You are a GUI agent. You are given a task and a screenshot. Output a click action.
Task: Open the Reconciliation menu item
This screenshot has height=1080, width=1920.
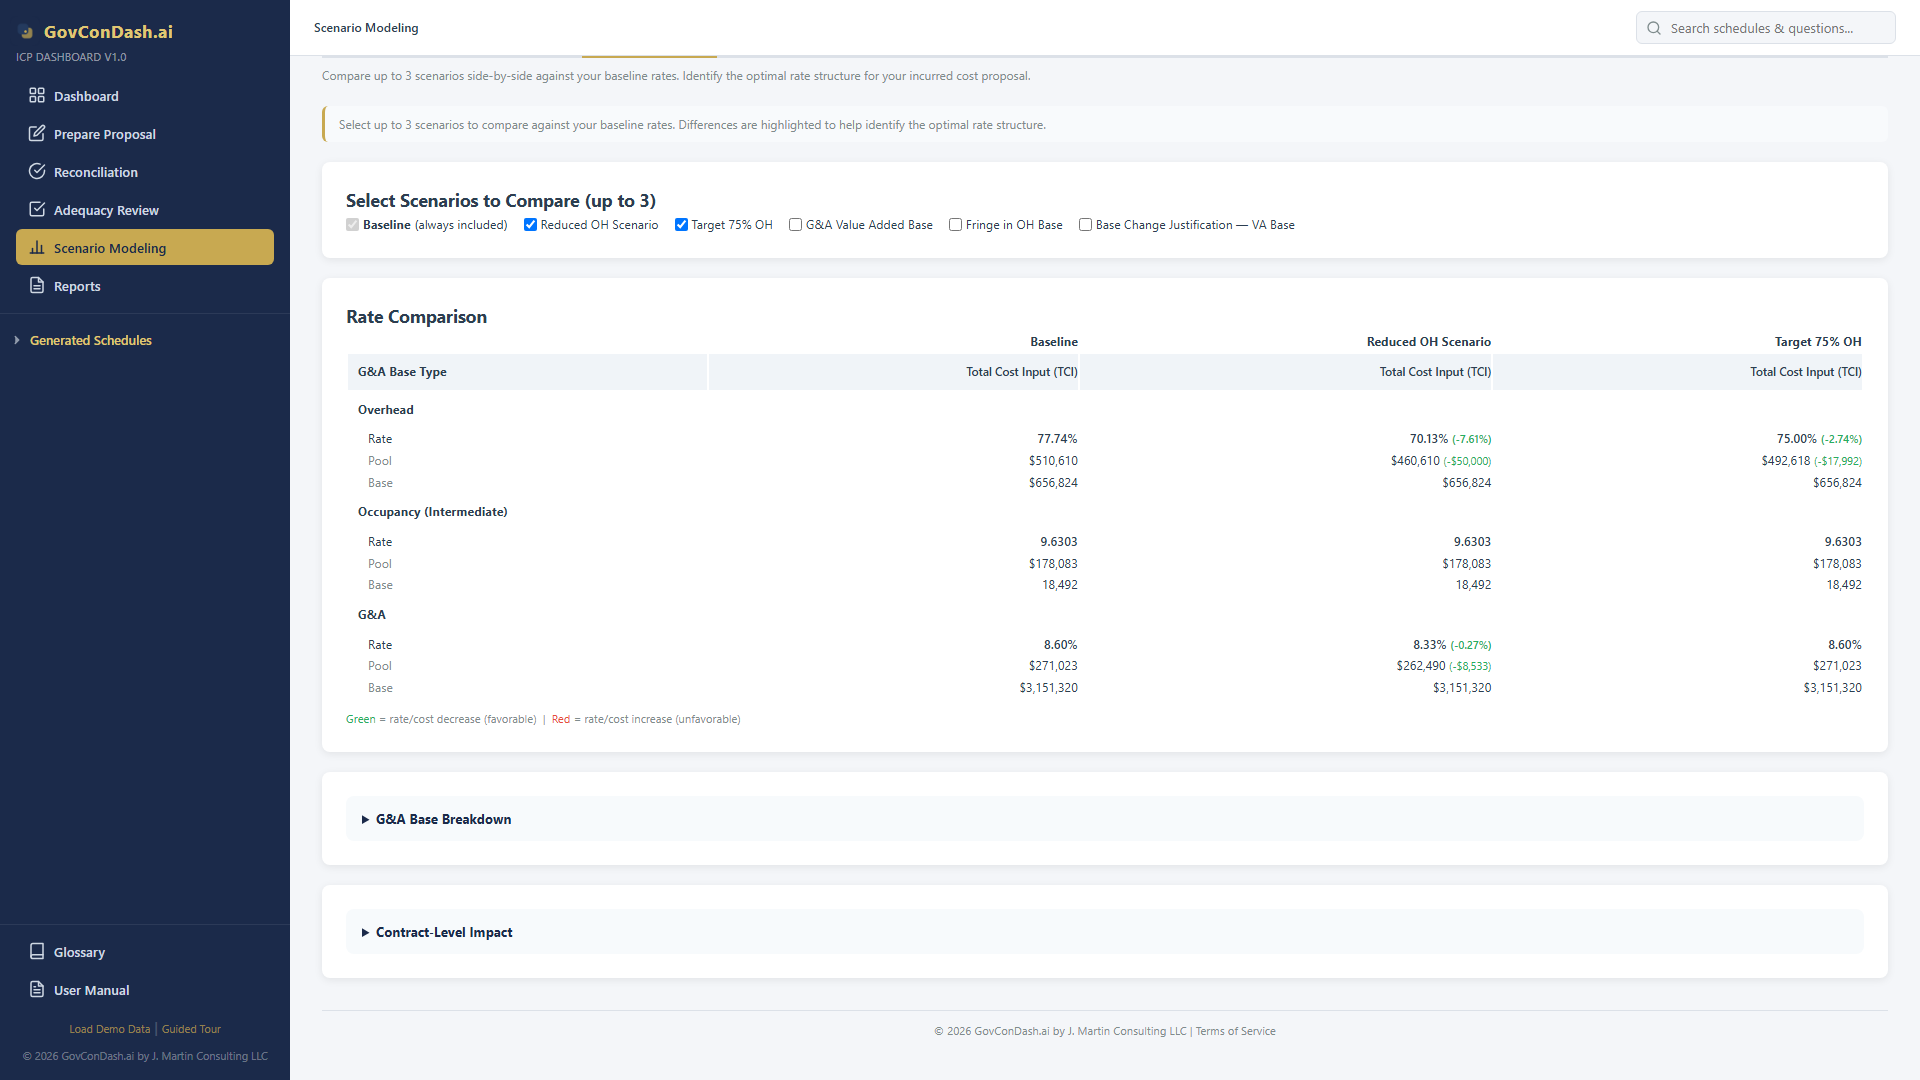coord(96,172)
